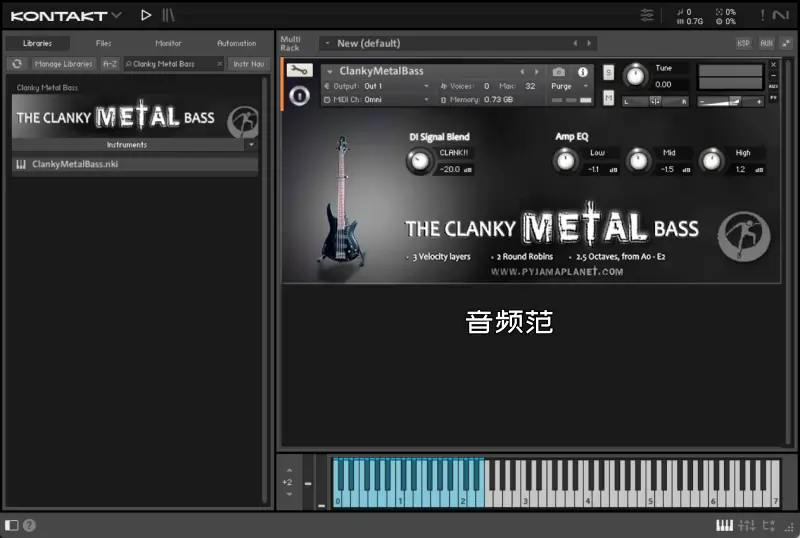Open the Instruments dropdown arrow in library
The width and height of the screenshot is (800, 538).
(x=252, y=144)
